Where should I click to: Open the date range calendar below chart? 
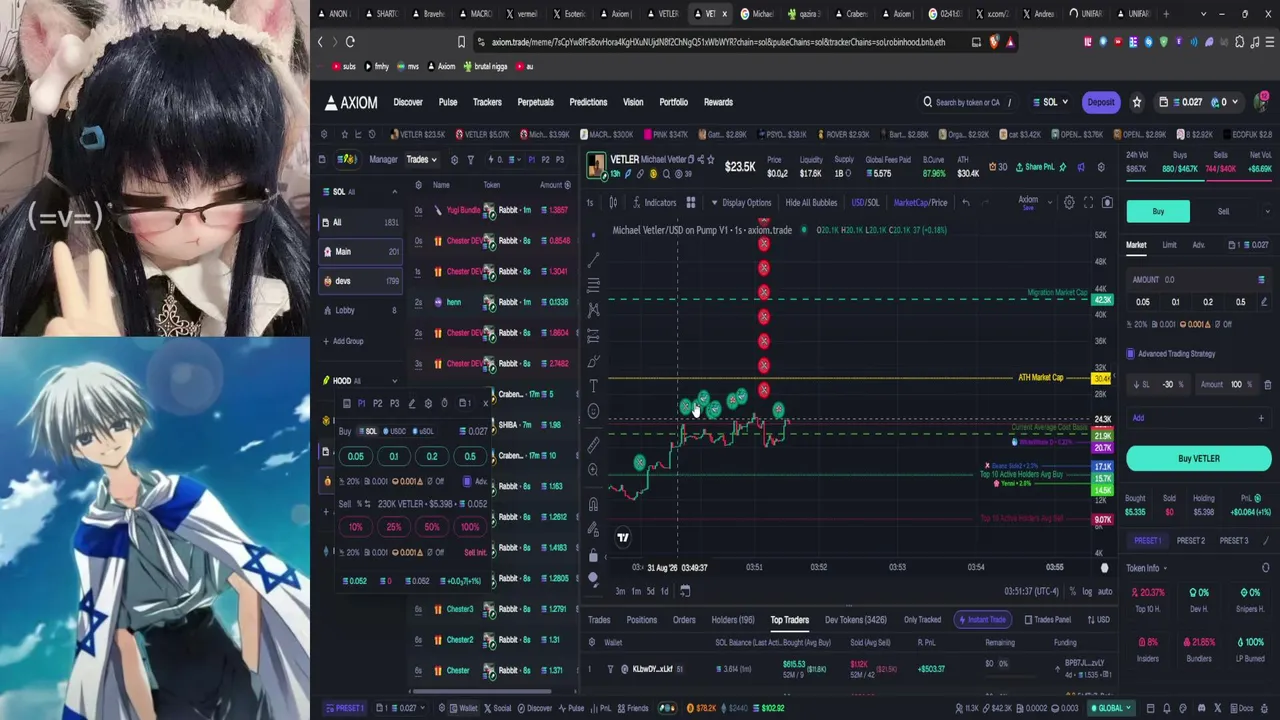pyautogui.click(x=685, y=591)
